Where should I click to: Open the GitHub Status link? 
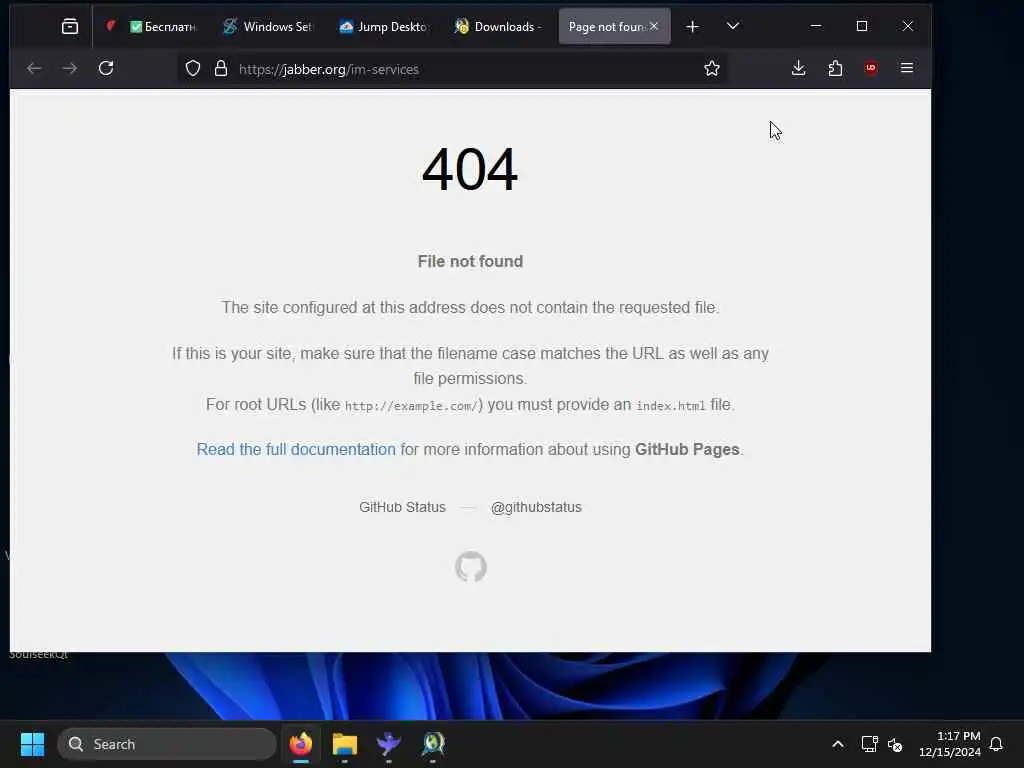click(402, 507)
